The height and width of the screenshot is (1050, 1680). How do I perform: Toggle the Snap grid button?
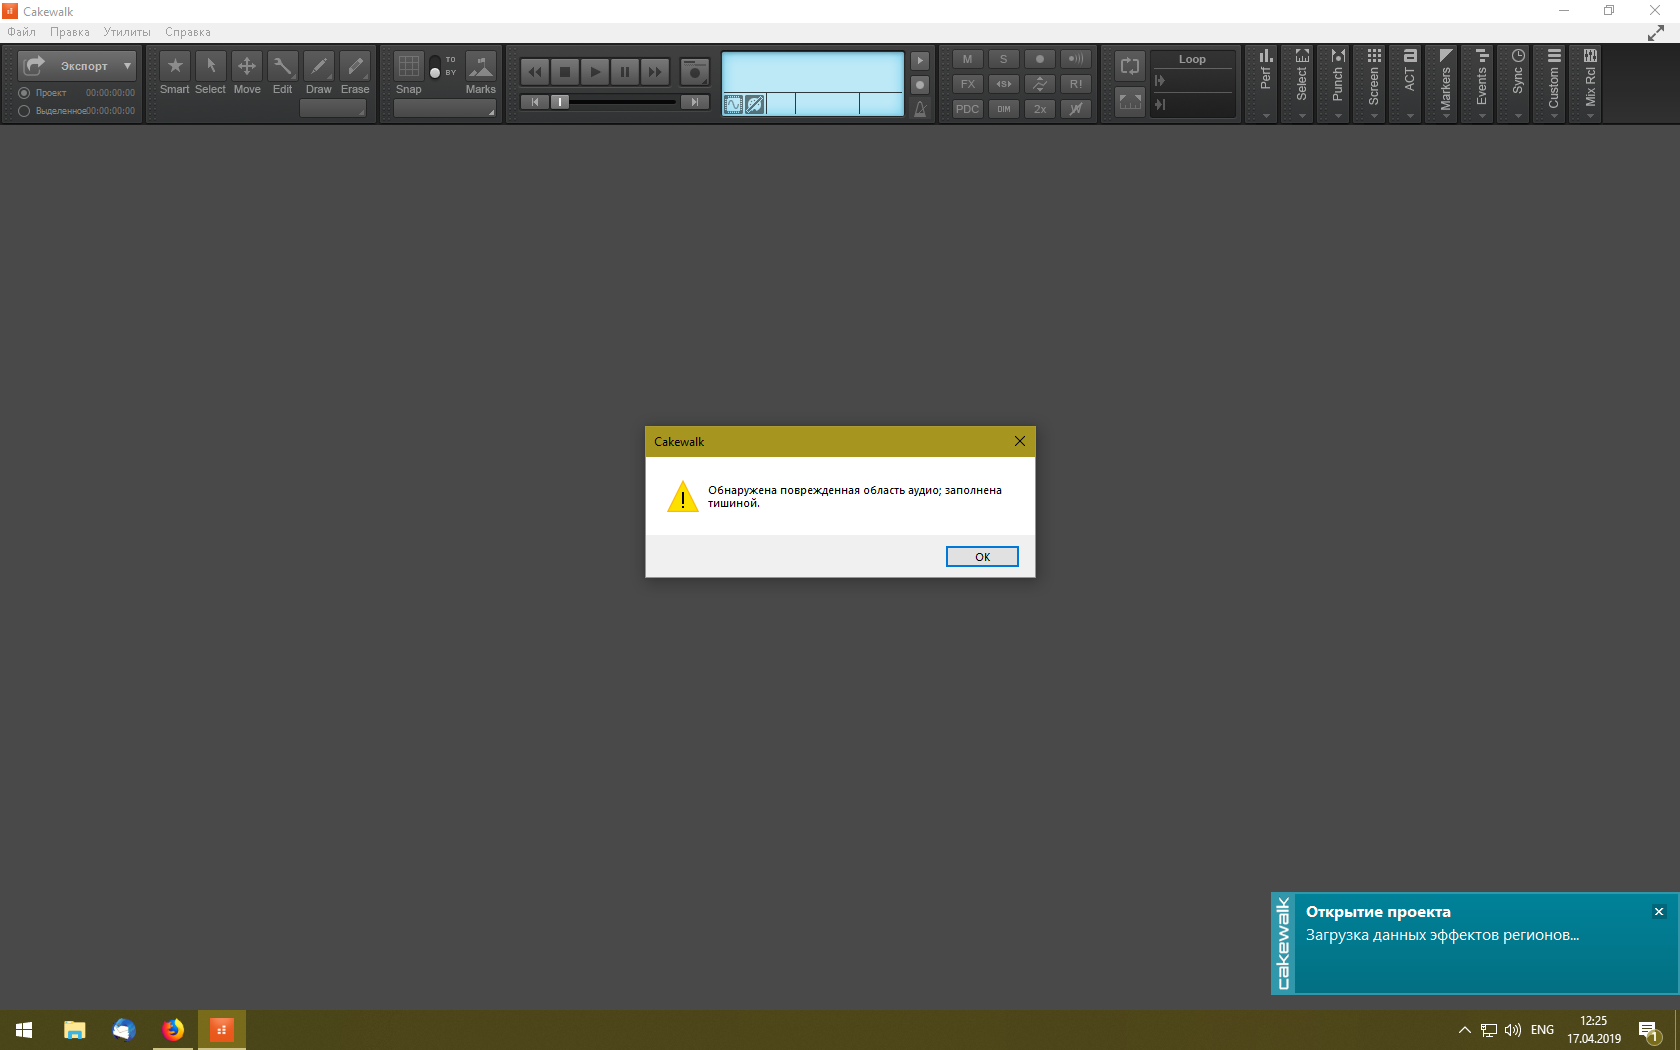[409, 67]
